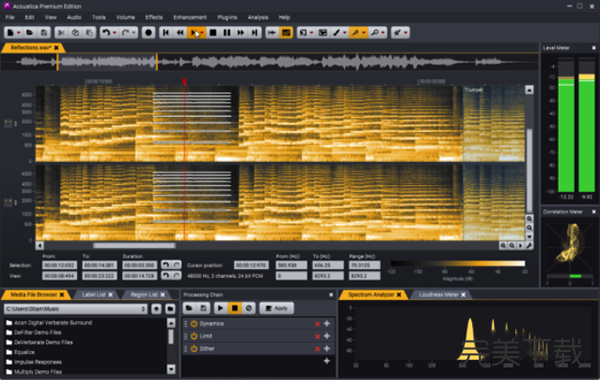Toggle the Dither effect power button
Image resolution: width=600 pixels, height=380 pixels.
pyautogui.click(x=194, y=349)
